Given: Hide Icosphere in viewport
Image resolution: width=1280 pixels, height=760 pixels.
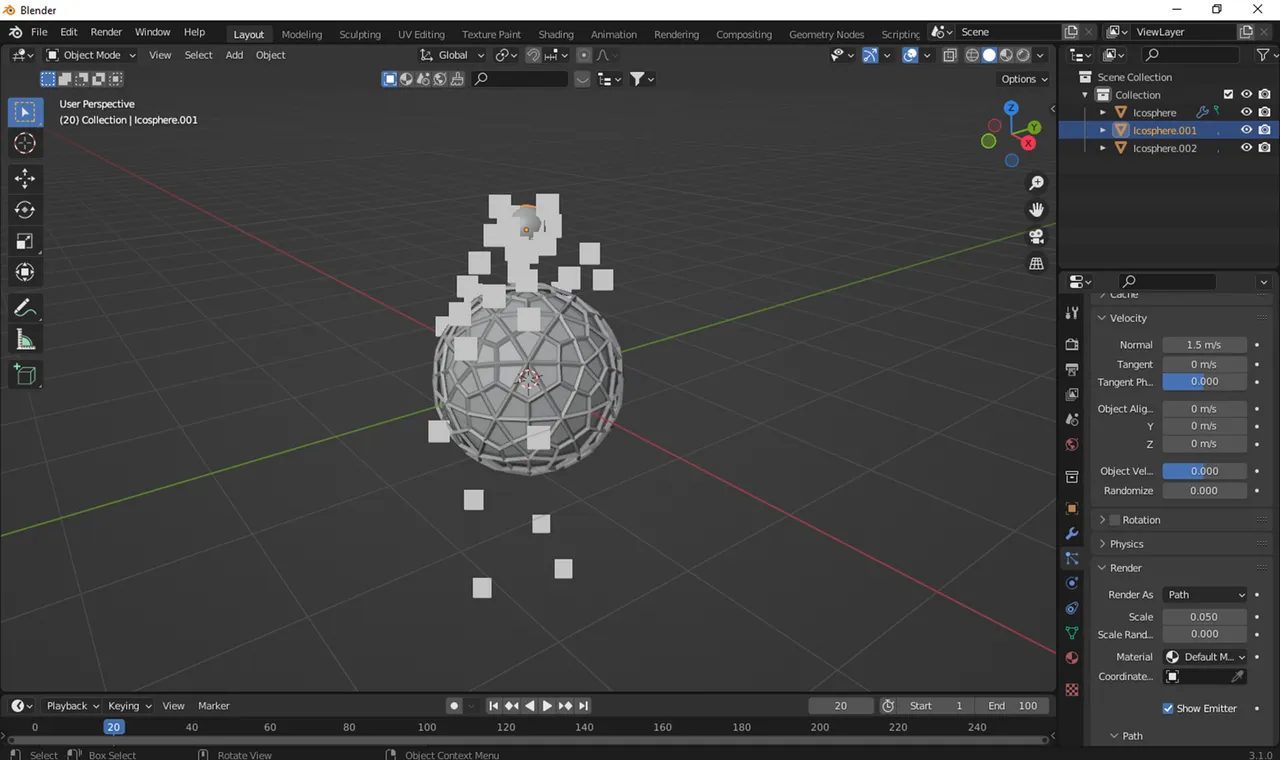Looking at the screenshot, I should click(1246, 112).
